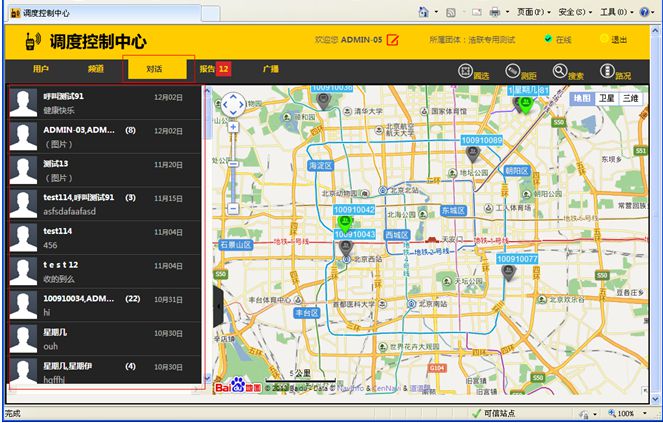
Task: Click the map zoom-out minus button
Action: [x=233, y=208]
